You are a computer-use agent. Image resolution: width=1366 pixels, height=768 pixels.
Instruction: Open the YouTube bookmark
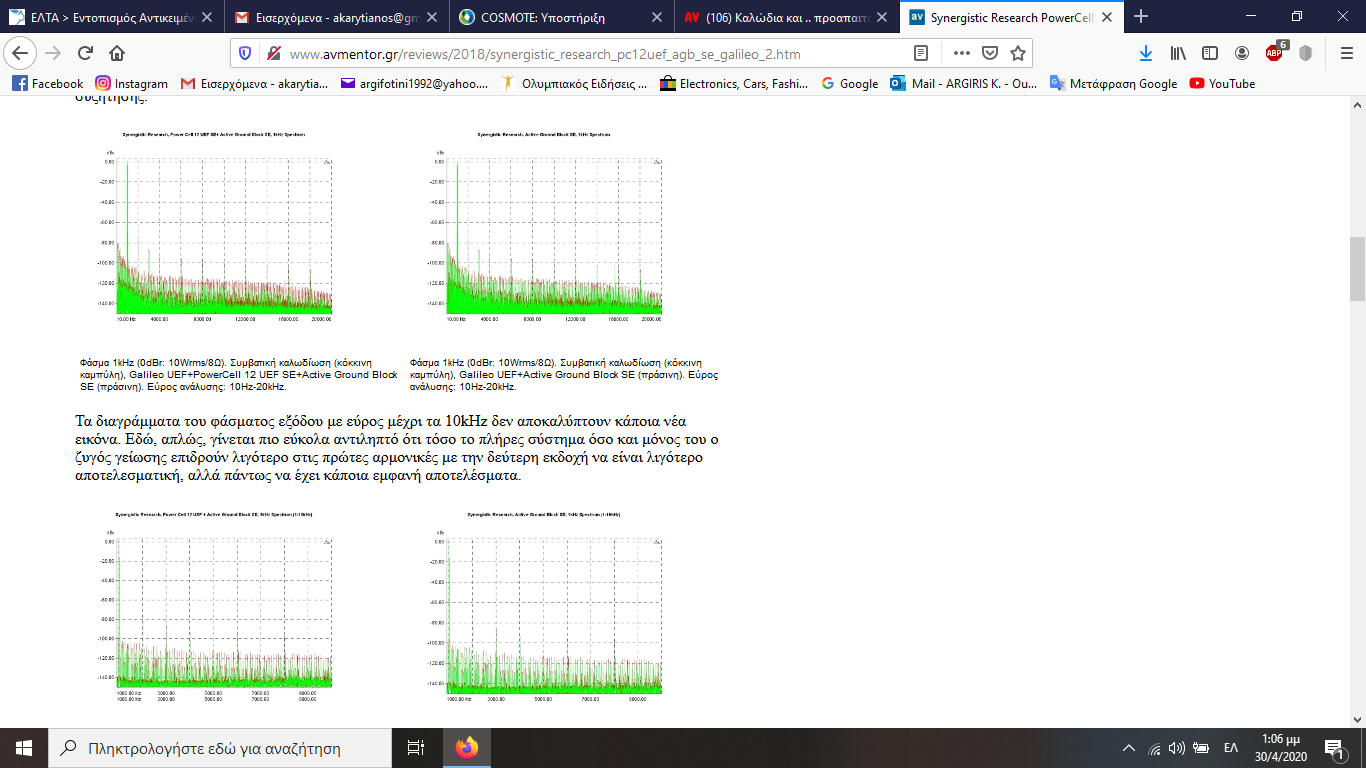pos(1222,84)
